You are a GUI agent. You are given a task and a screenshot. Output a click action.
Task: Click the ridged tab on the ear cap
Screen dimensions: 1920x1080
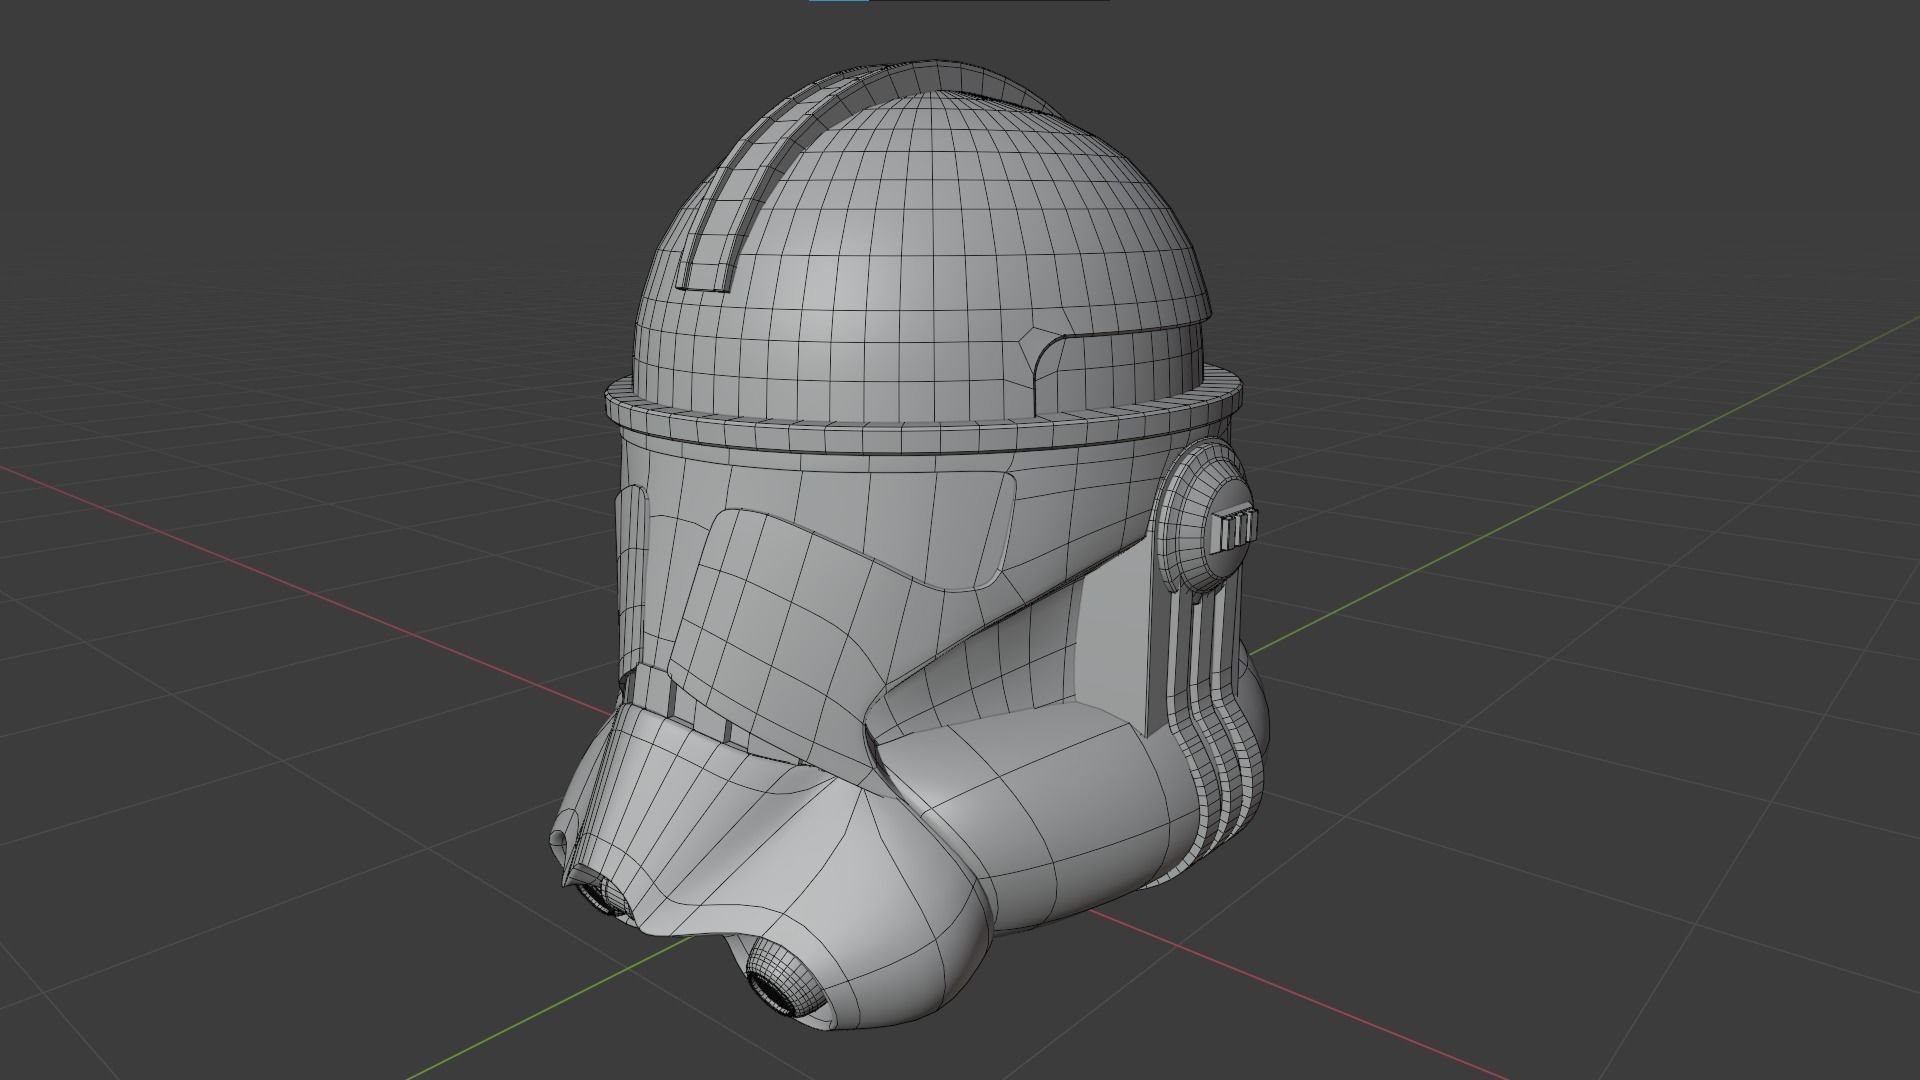(1236, 531)
